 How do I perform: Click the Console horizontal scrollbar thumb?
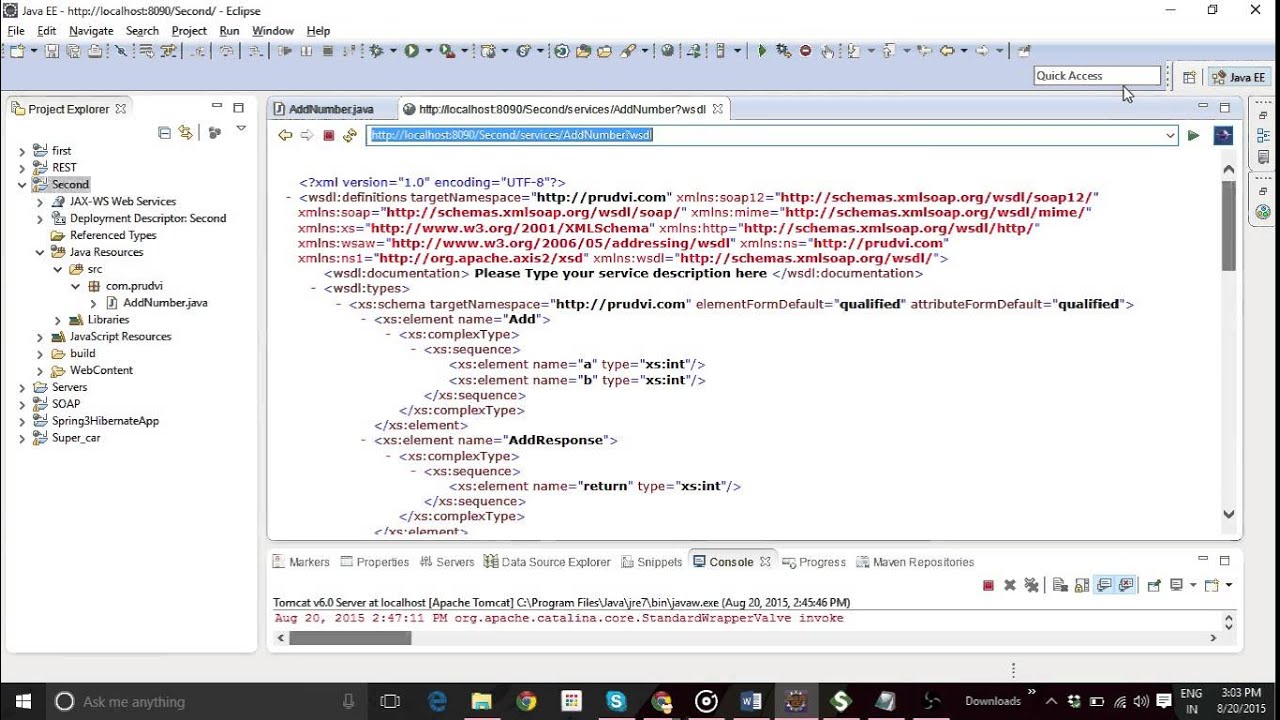coord(350,638)
